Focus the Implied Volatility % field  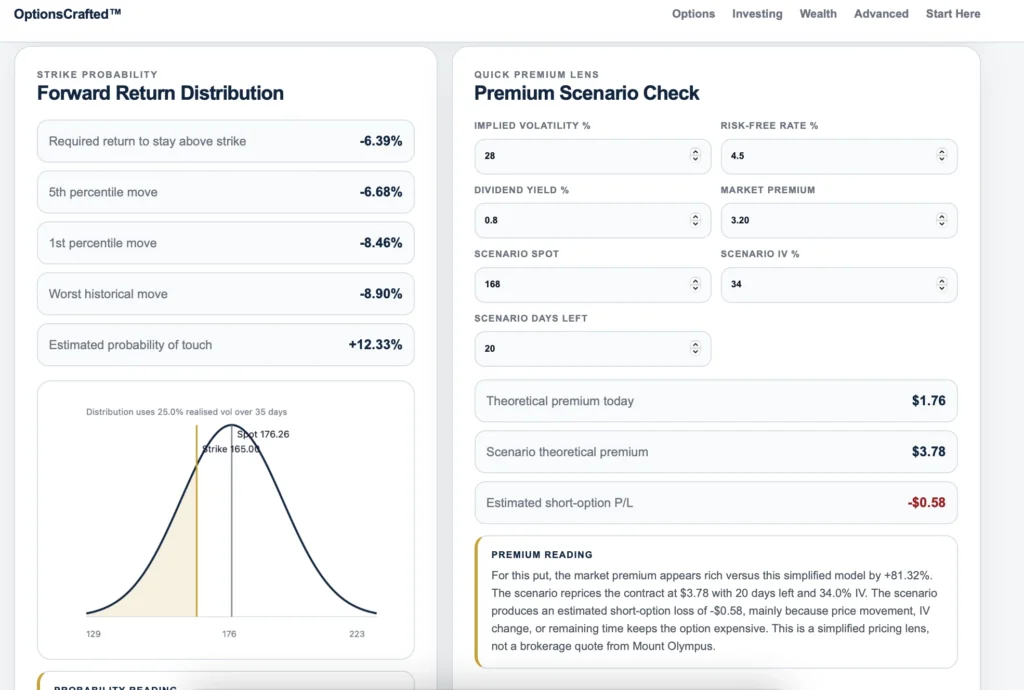coord(592,156)
